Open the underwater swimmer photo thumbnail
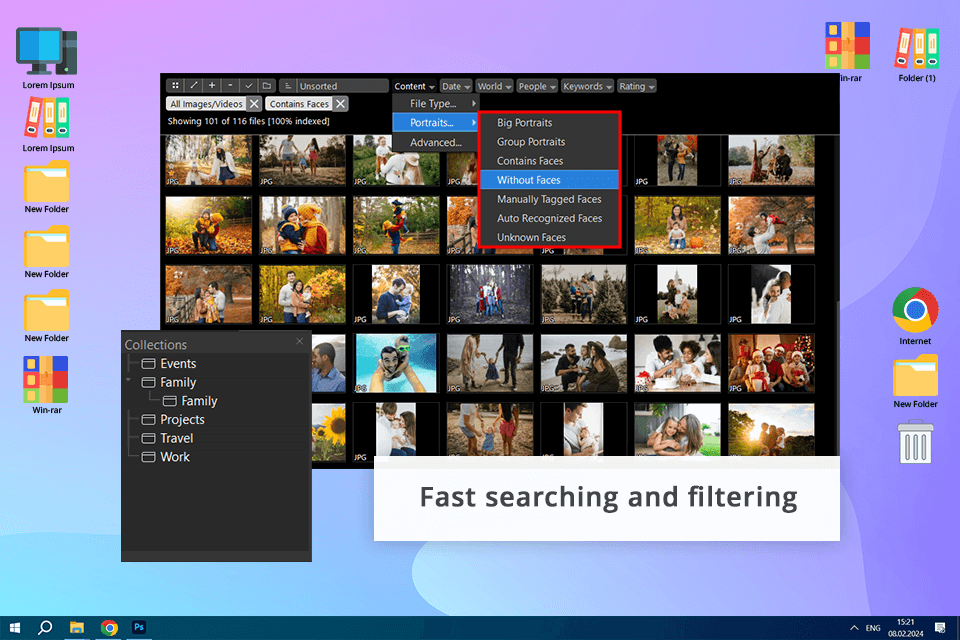 click(396, 363)
